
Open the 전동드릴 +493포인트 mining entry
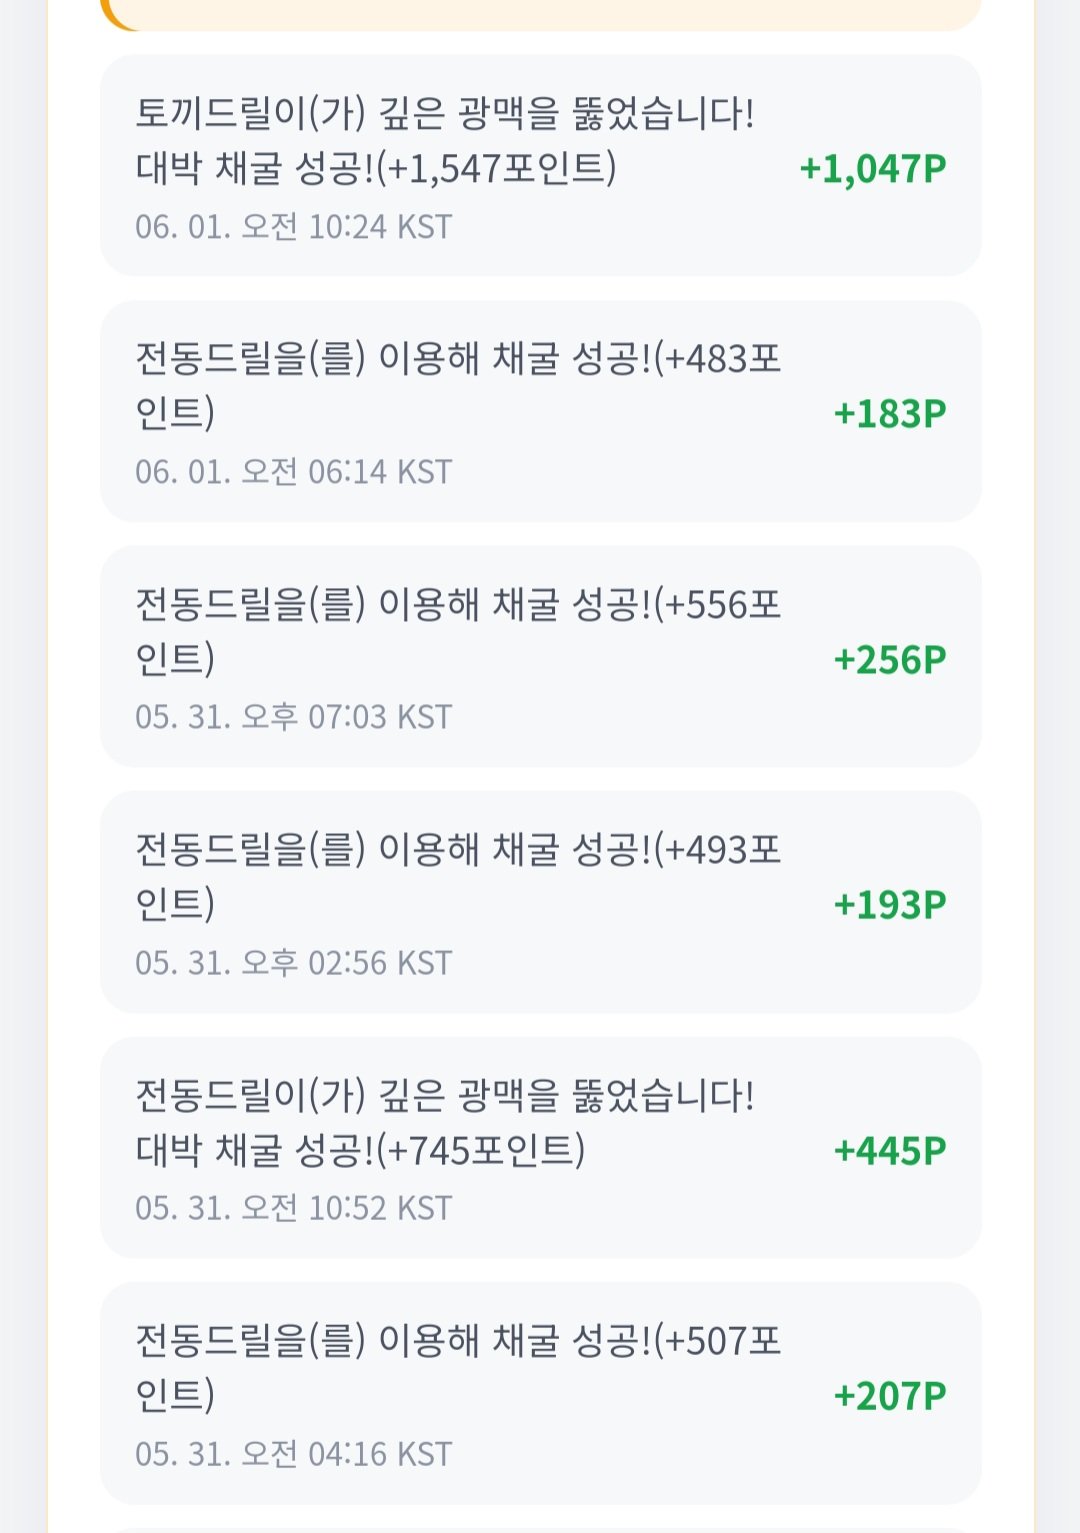click(x=540, y=902)
